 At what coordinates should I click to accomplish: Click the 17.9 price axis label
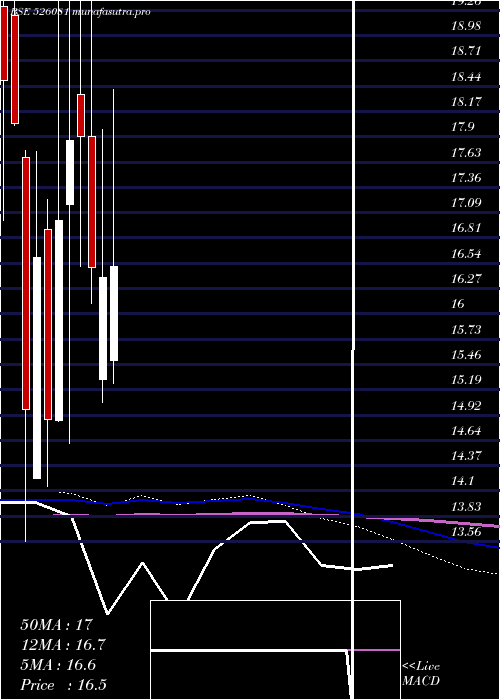[462, 127]
